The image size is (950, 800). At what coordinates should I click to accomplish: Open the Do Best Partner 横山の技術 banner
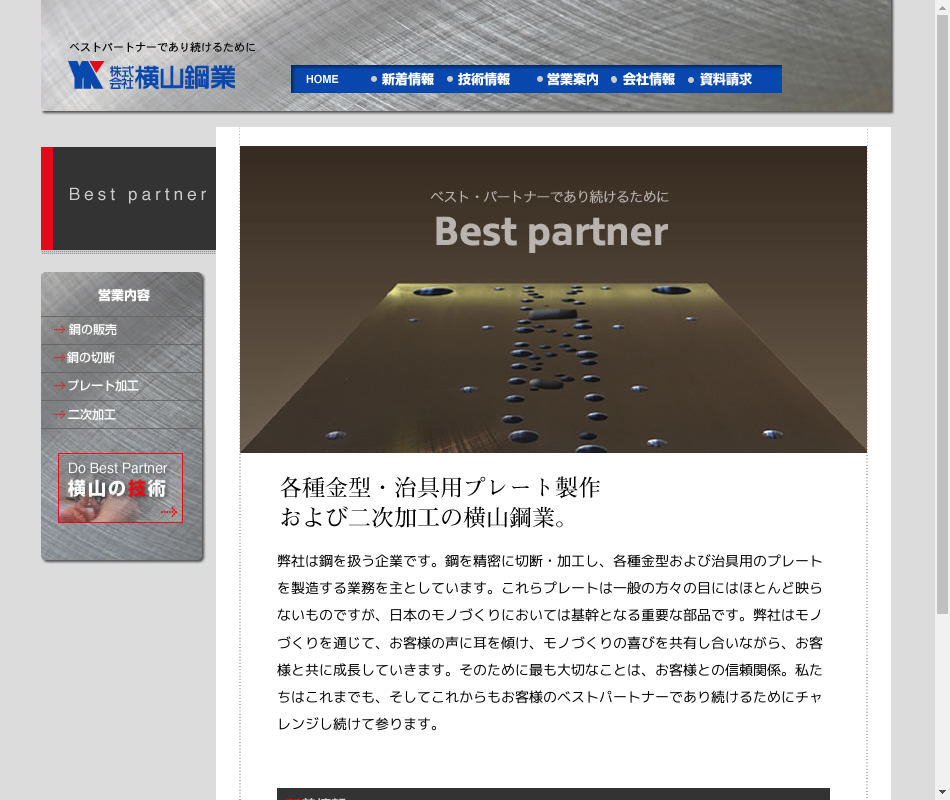click(x=120, y=488)
